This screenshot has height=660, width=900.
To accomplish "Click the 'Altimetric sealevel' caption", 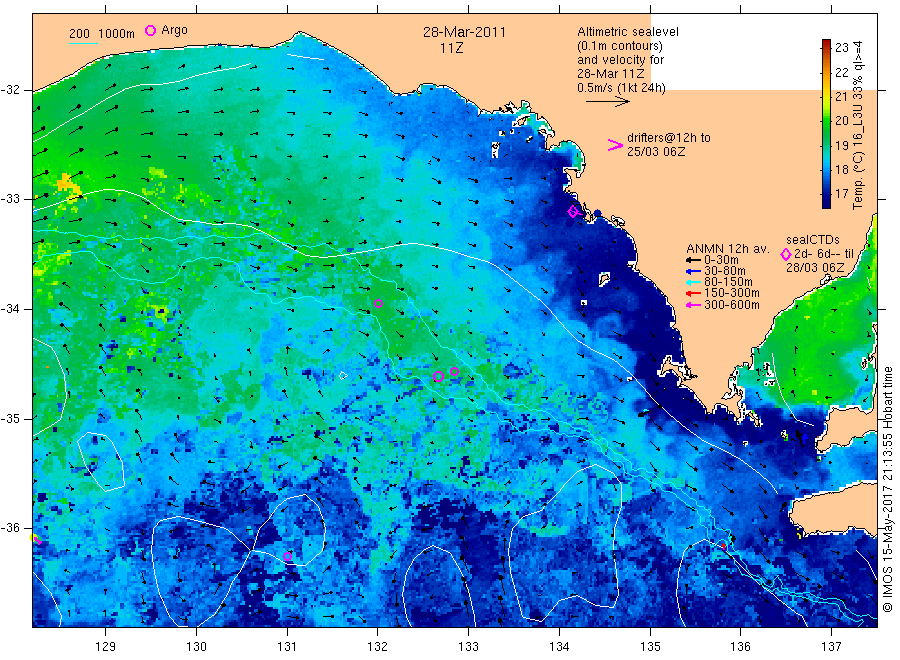I will point(628,32).
